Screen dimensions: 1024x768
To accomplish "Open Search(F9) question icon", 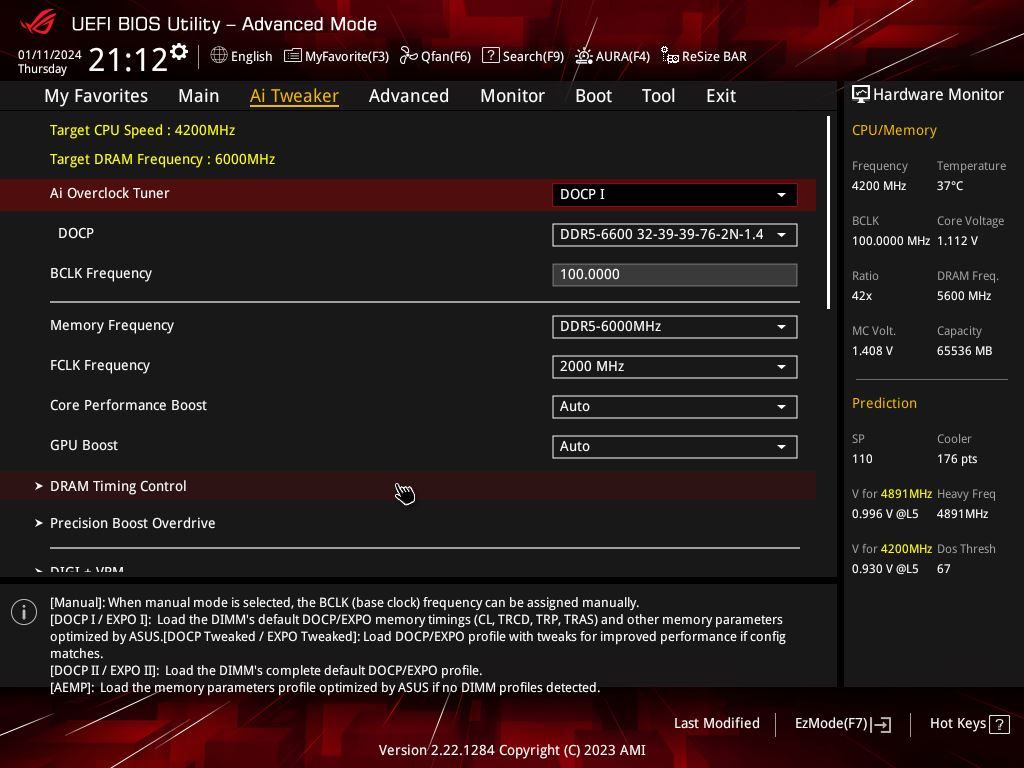I will point(490,56).
